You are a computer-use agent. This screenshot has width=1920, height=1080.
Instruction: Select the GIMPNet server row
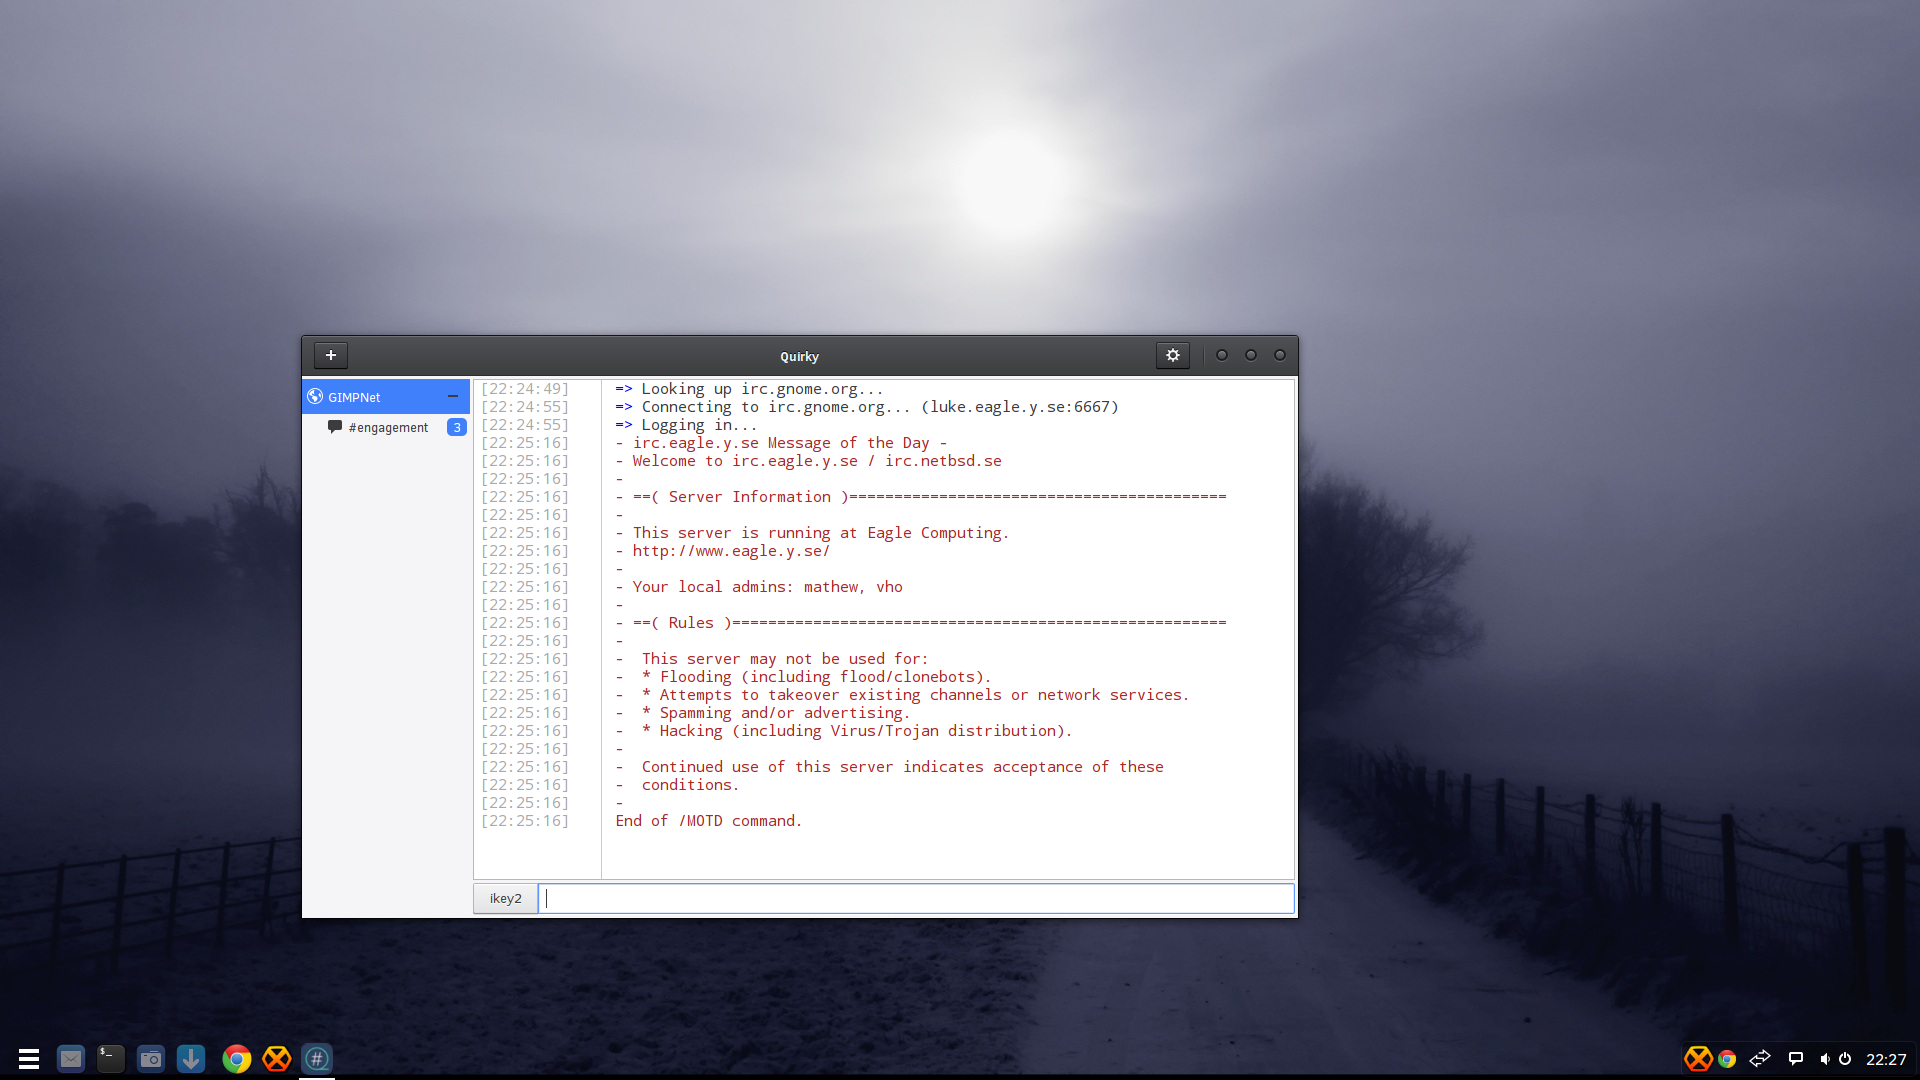[x=386, y=396]
